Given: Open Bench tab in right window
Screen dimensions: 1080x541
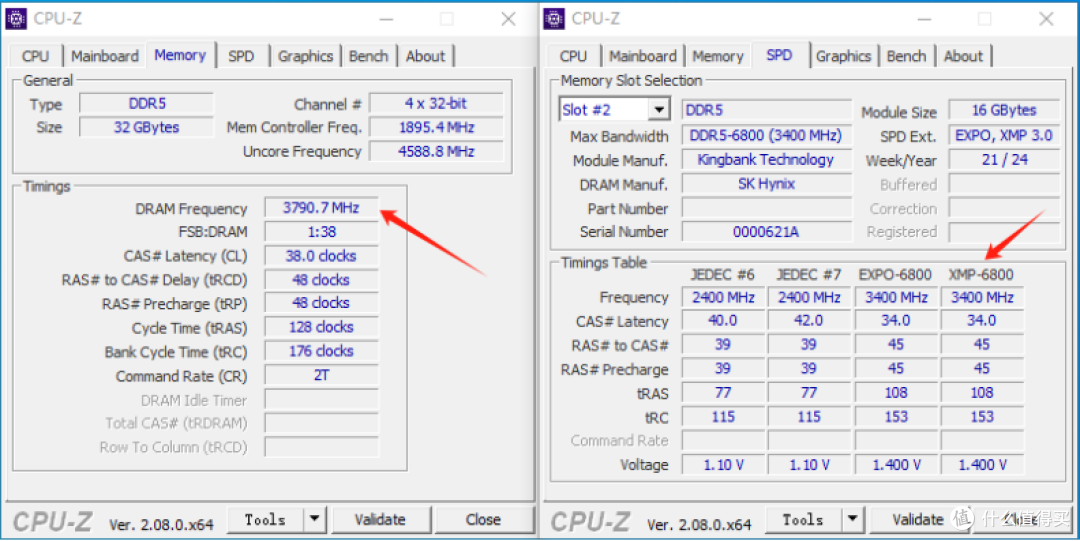Looking at the screenshot, I should tap(906, 57).
